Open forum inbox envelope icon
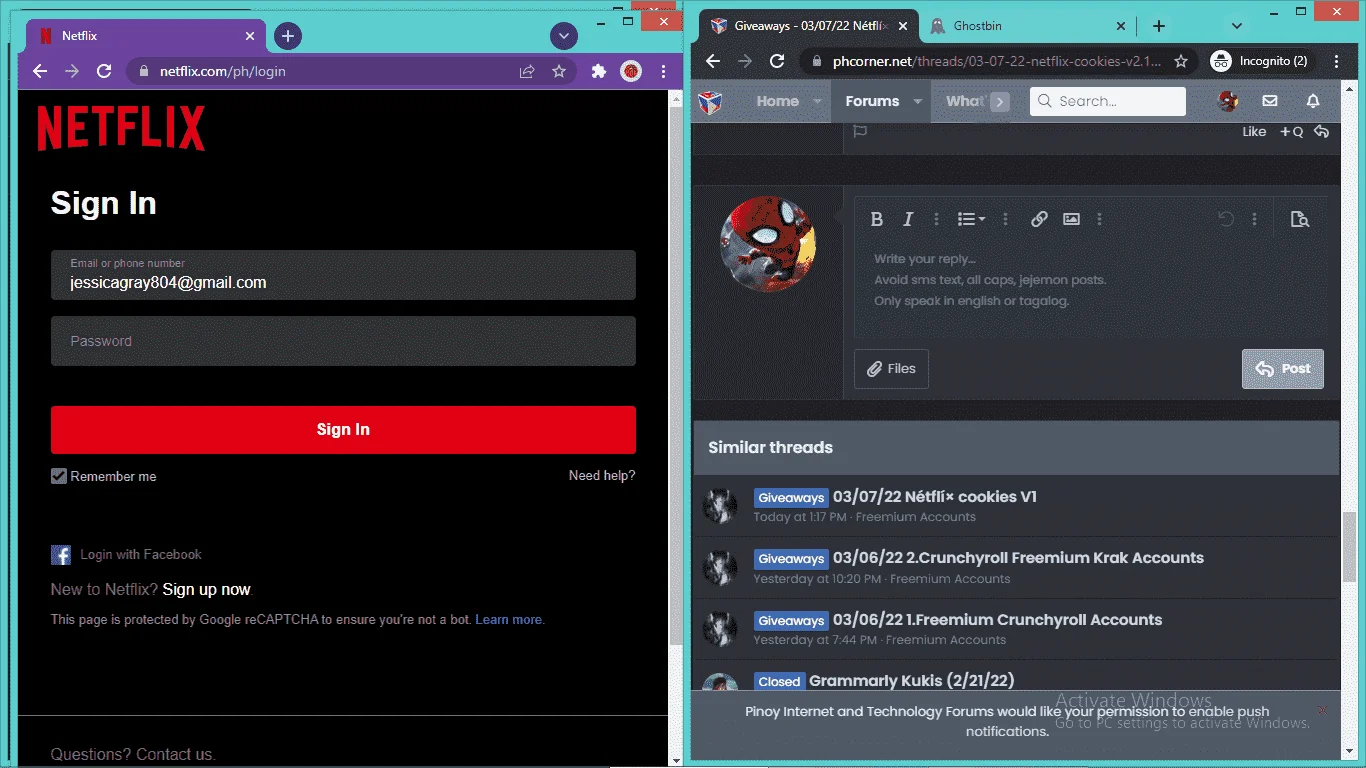This screenshot has width=1366, height=768. 1270,101
